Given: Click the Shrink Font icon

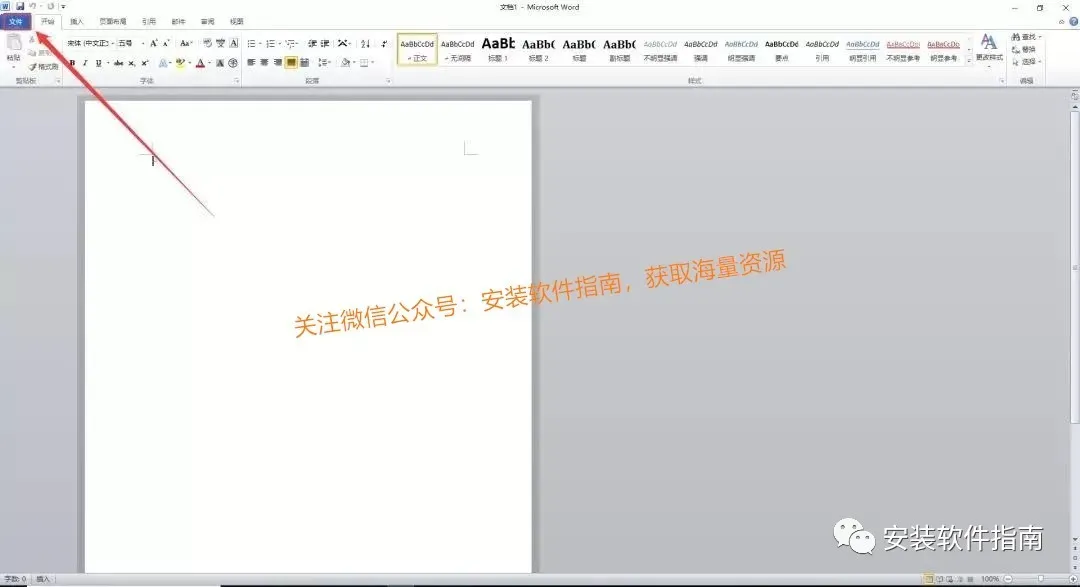Looking at the screenshot, I should (166, 43).
